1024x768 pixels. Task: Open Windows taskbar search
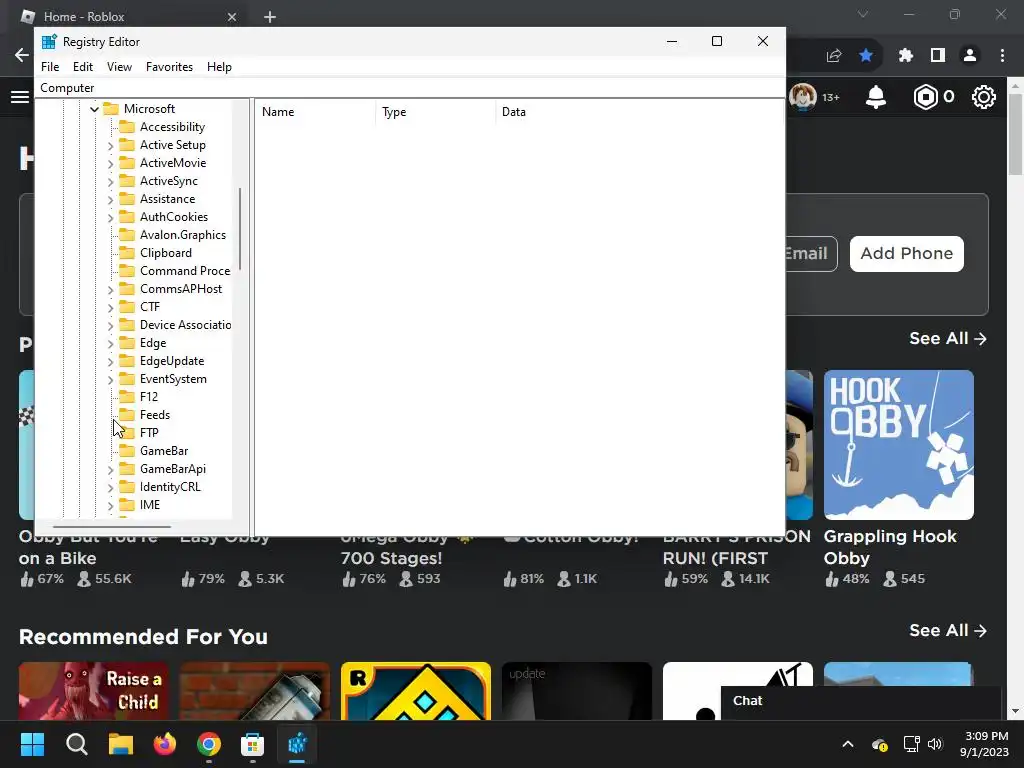tap(76, 744)
